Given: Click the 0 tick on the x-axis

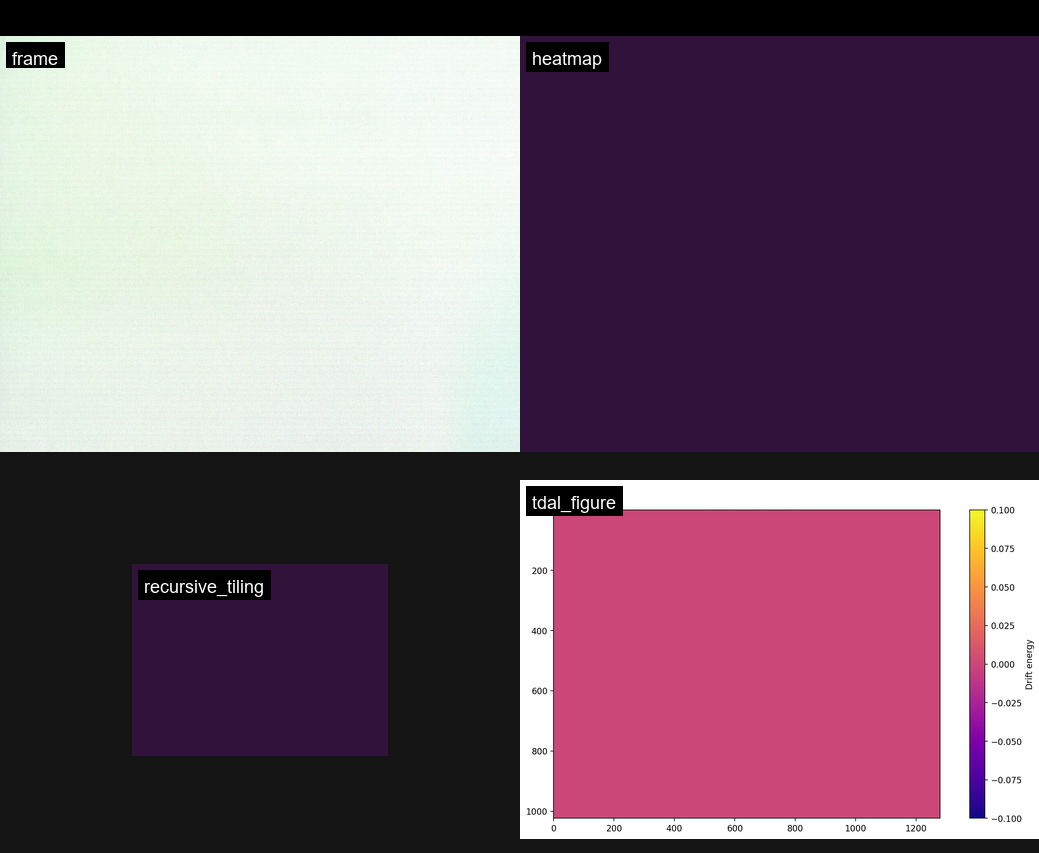Looking at the screenshot, I should (x=554, y=828).
